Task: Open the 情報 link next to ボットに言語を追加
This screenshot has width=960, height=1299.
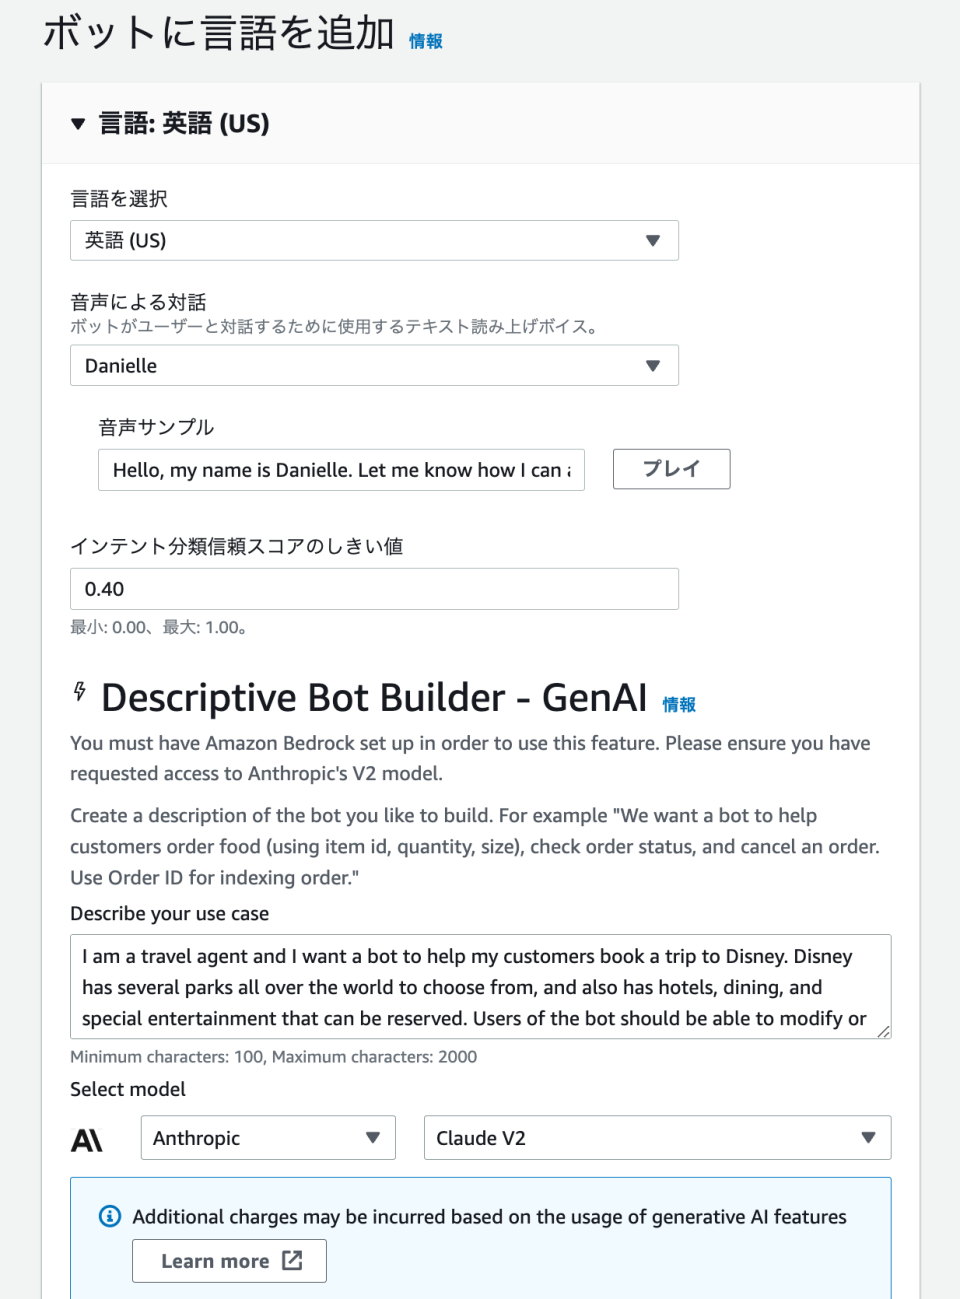Action: coord(424,41)
